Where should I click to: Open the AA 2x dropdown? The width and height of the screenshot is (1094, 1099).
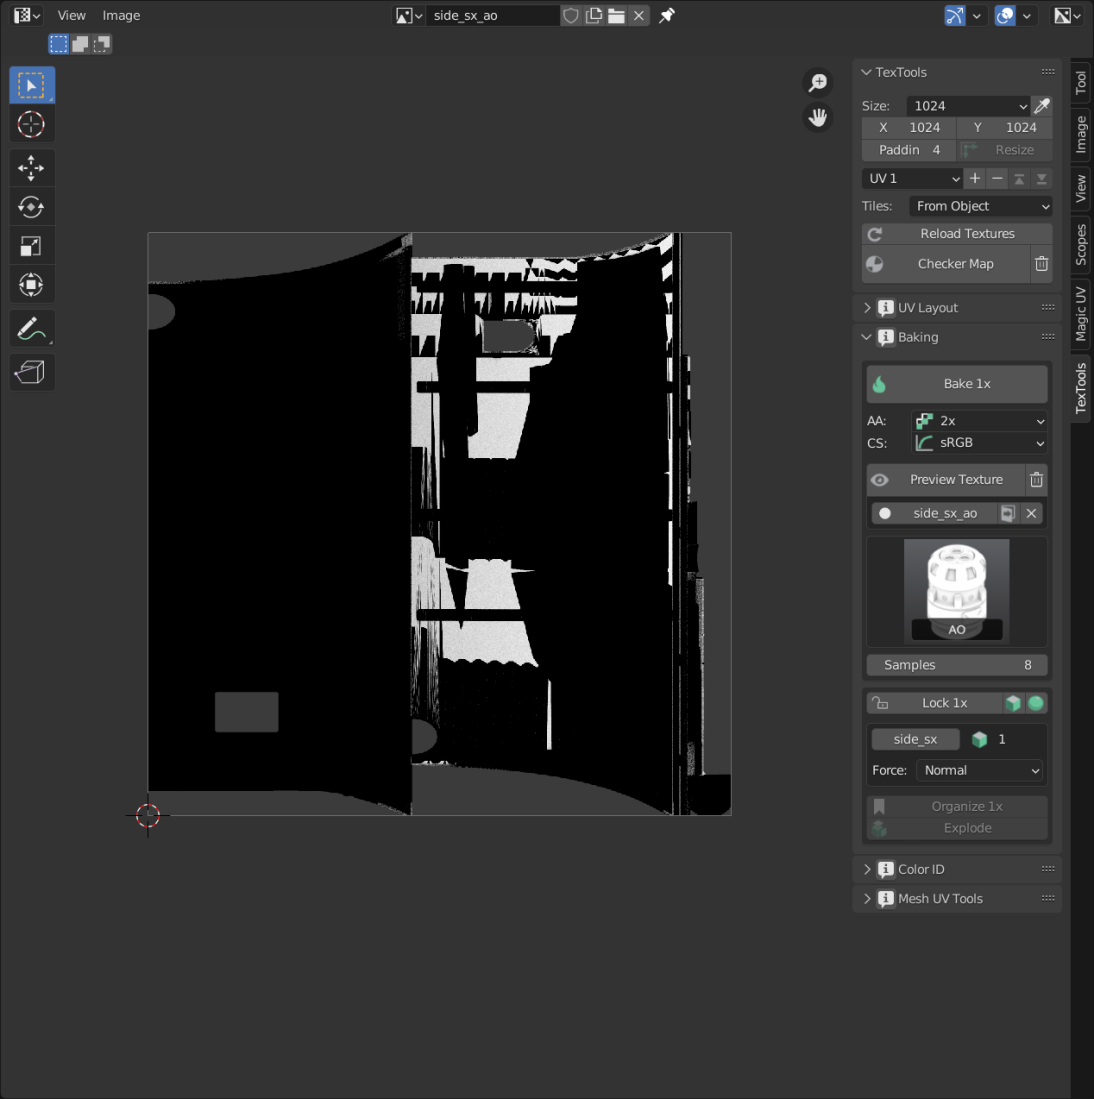[979, 421]
